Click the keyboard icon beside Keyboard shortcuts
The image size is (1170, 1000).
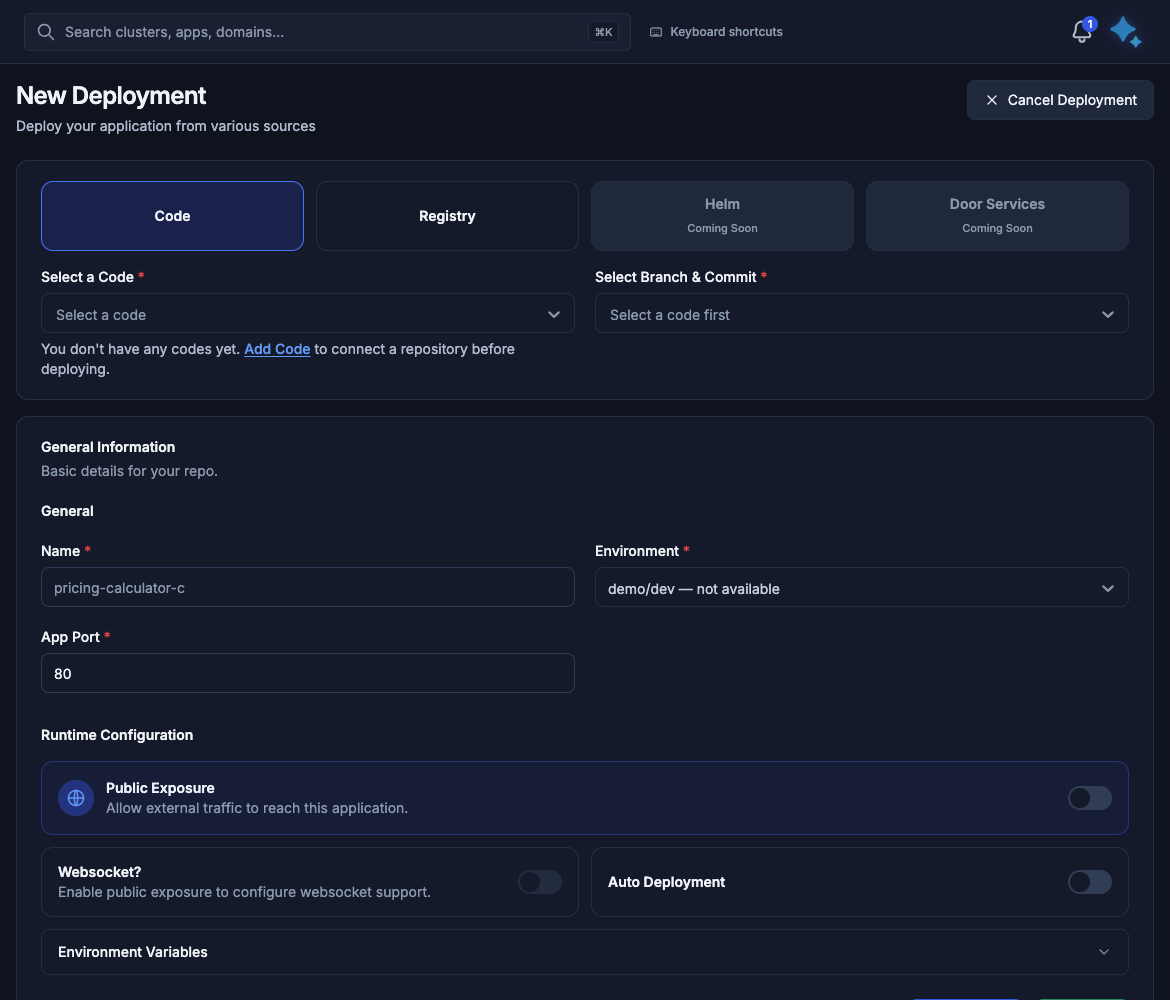[656, 32]
